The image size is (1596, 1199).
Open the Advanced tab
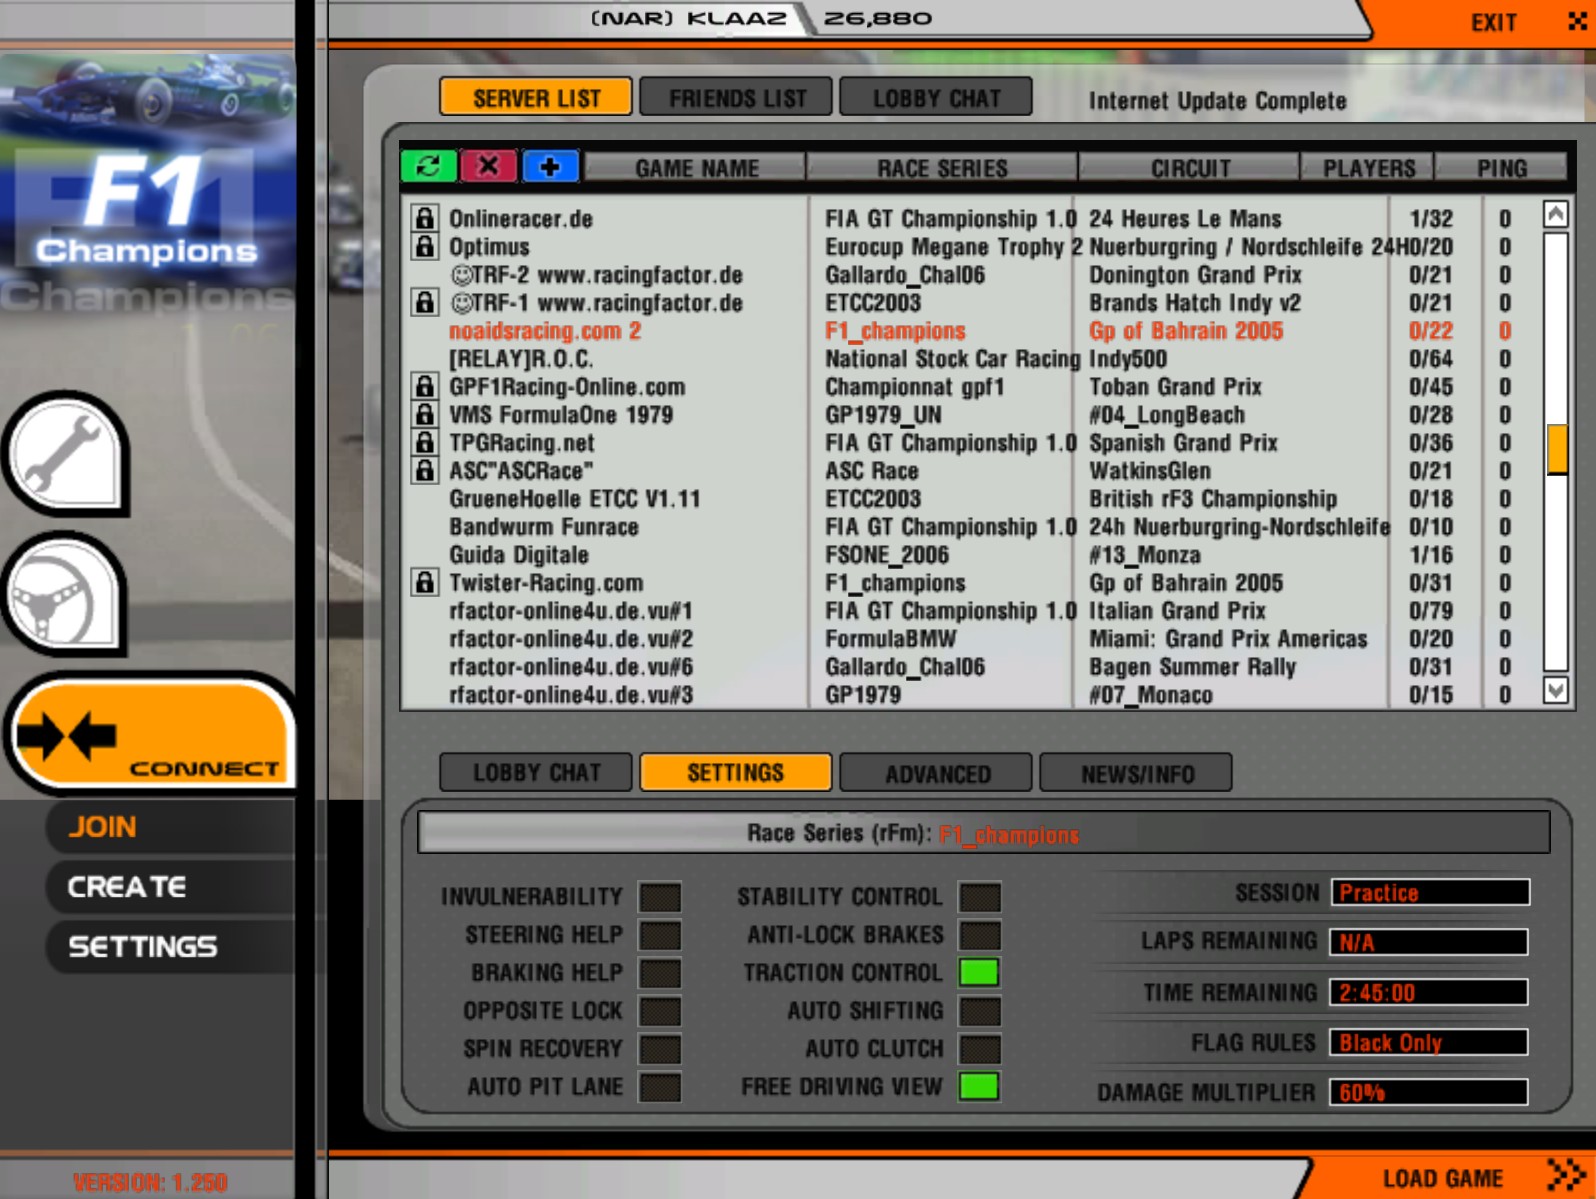coord(936,773)
